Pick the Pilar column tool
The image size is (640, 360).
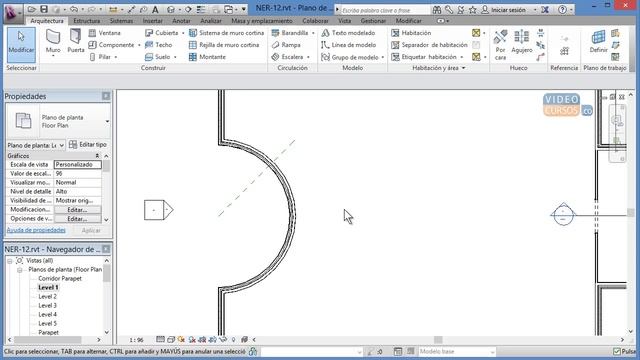100,57
